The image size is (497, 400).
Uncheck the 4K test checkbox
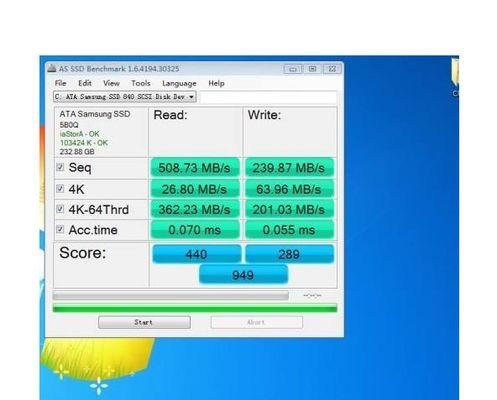pyautogui.click(x=60, y=189)
